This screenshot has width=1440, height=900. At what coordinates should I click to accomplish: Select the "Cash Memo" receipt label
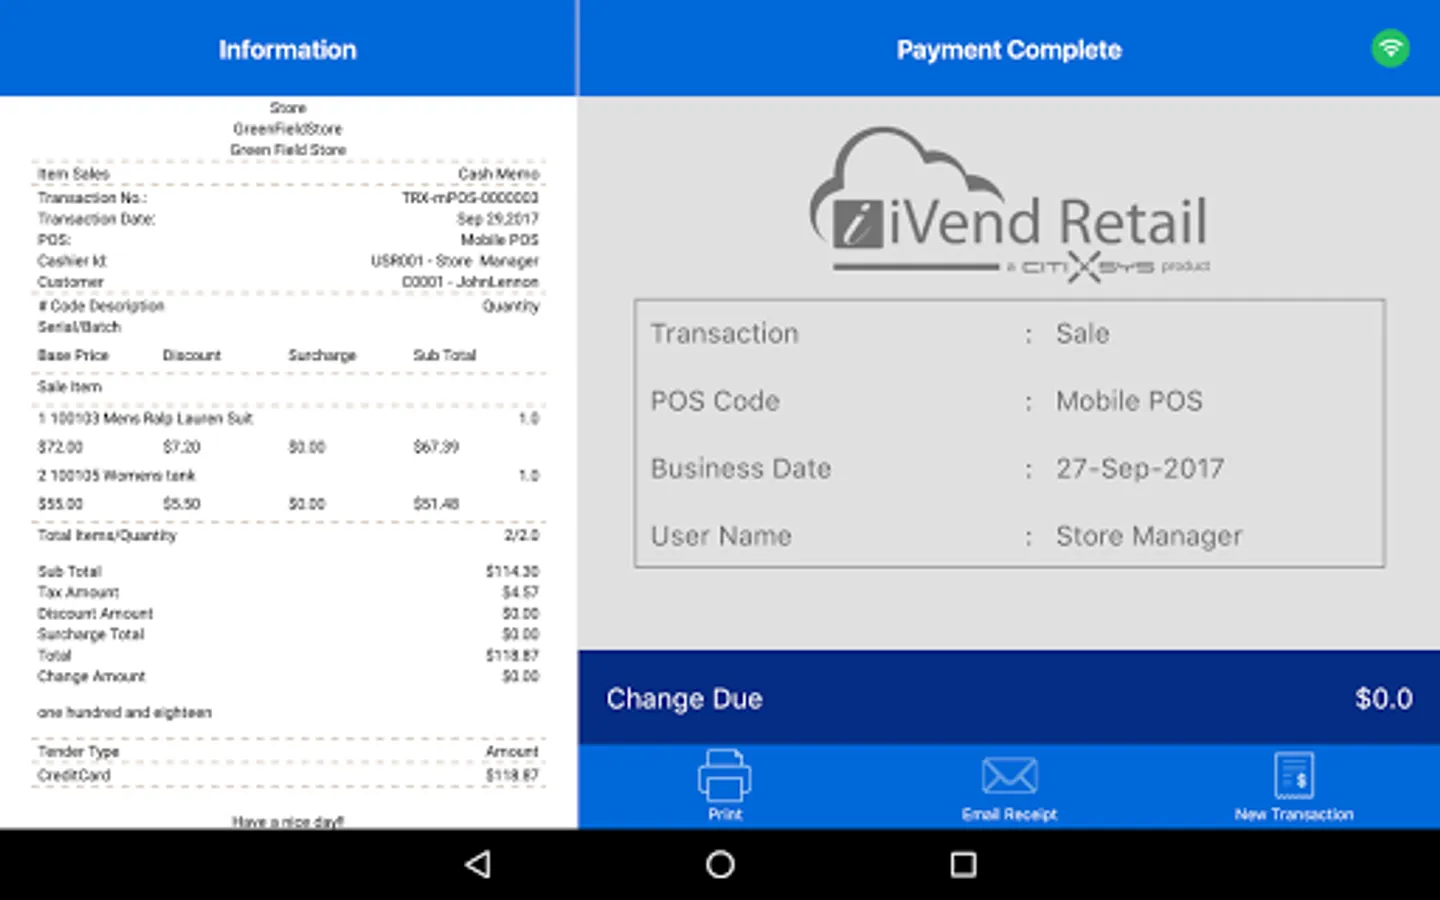tap(498, 174)
